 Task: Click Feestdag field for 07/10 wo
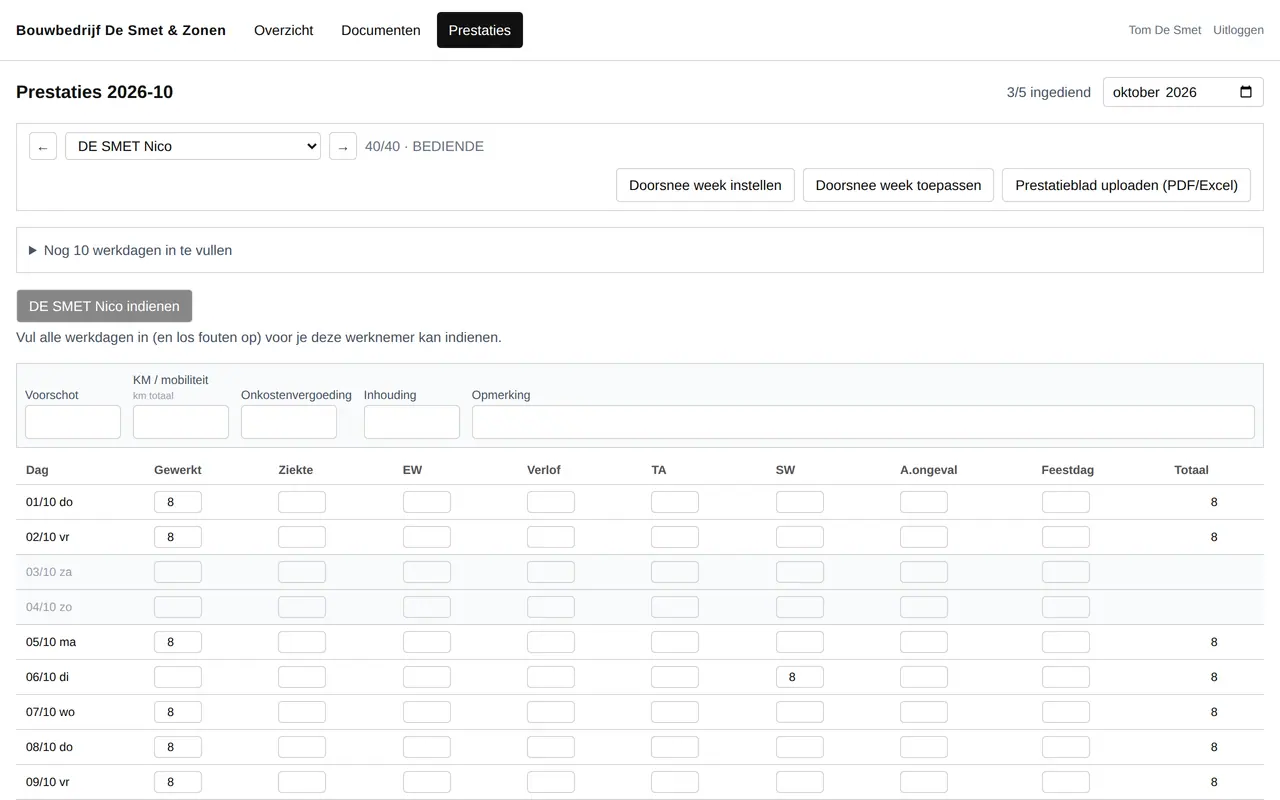coord(1066,712)
